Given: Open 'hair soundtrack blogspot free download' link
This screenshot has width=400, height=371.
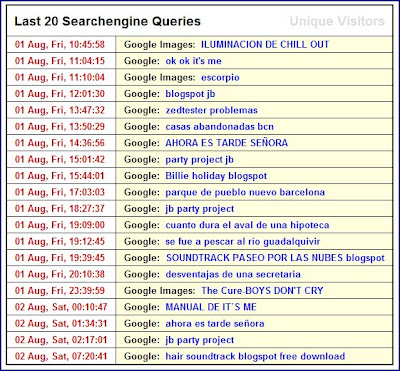Looking at the screenshot, I should (255, 356).
